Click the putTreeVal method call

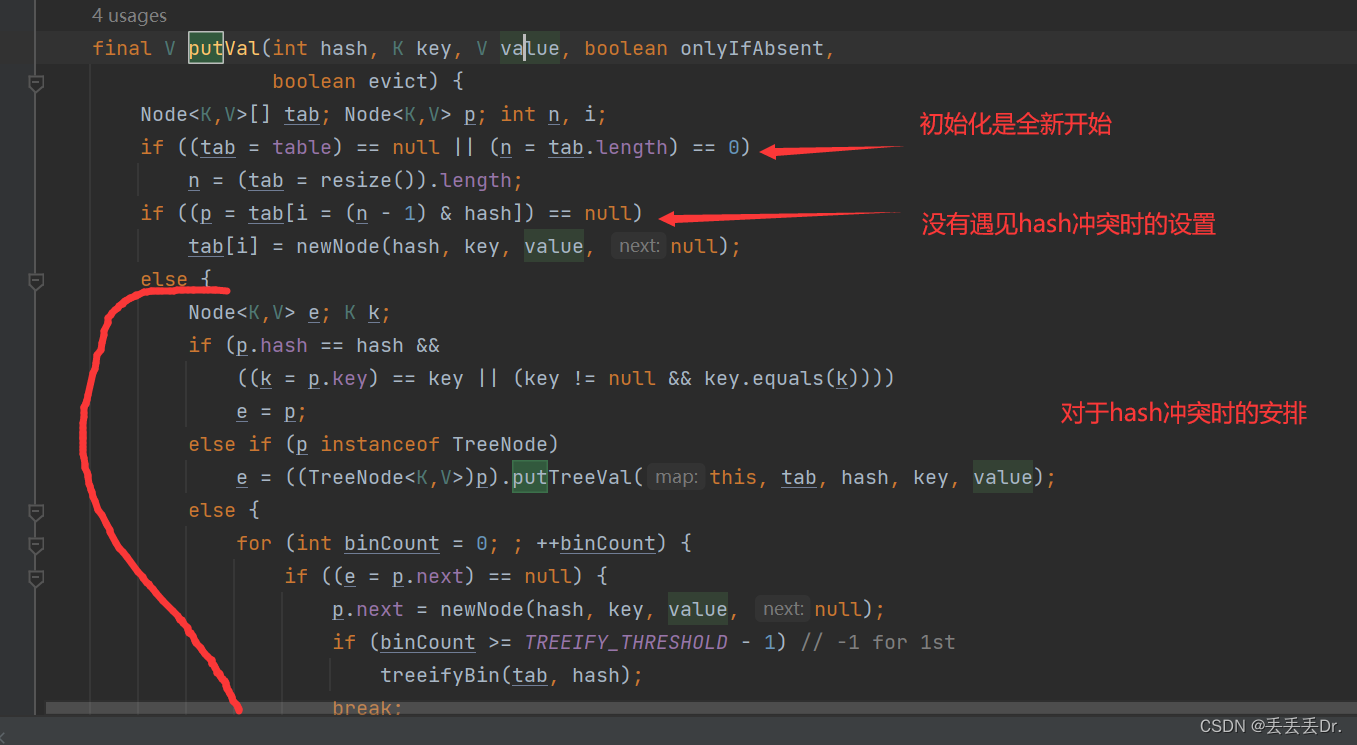pyautogui.click(x=572, y=478)
